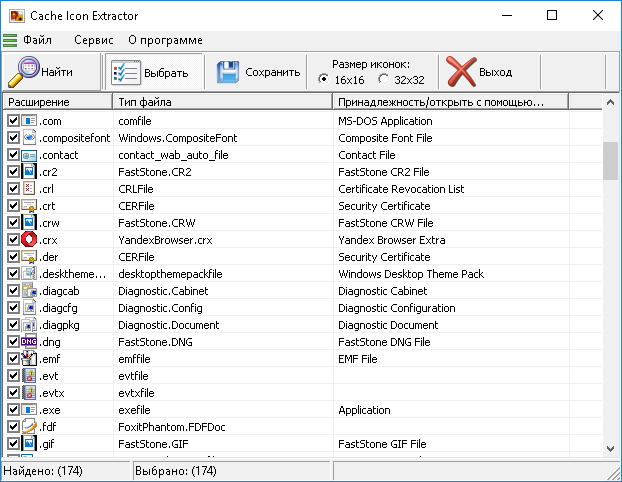The image size is (622, 482).
Task: Click the scrollbar up arrow
Action: click(610, 102)
